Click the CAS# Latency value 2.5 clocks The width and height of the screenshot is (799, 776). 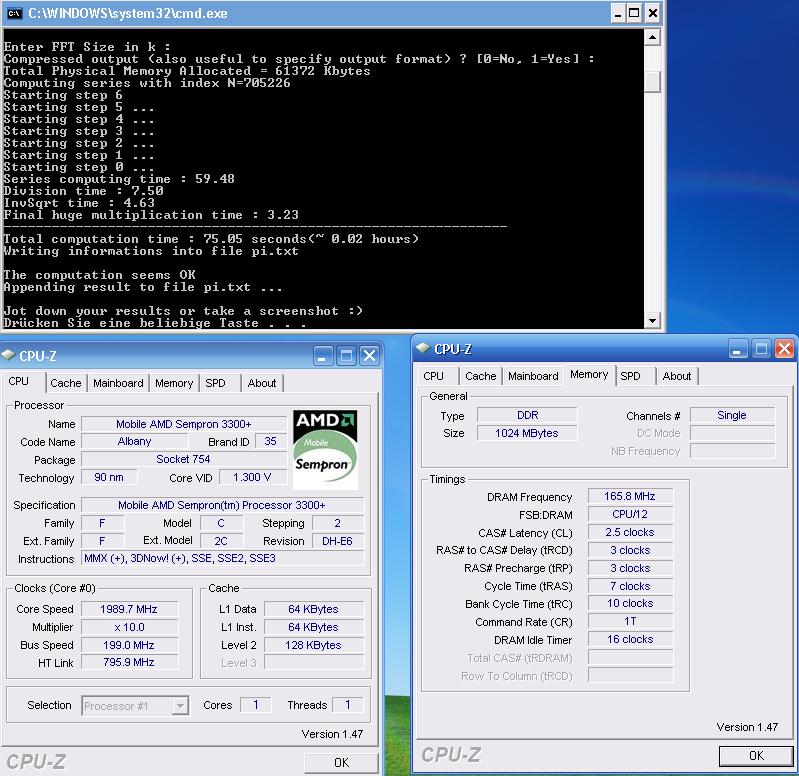click(630, 532)
